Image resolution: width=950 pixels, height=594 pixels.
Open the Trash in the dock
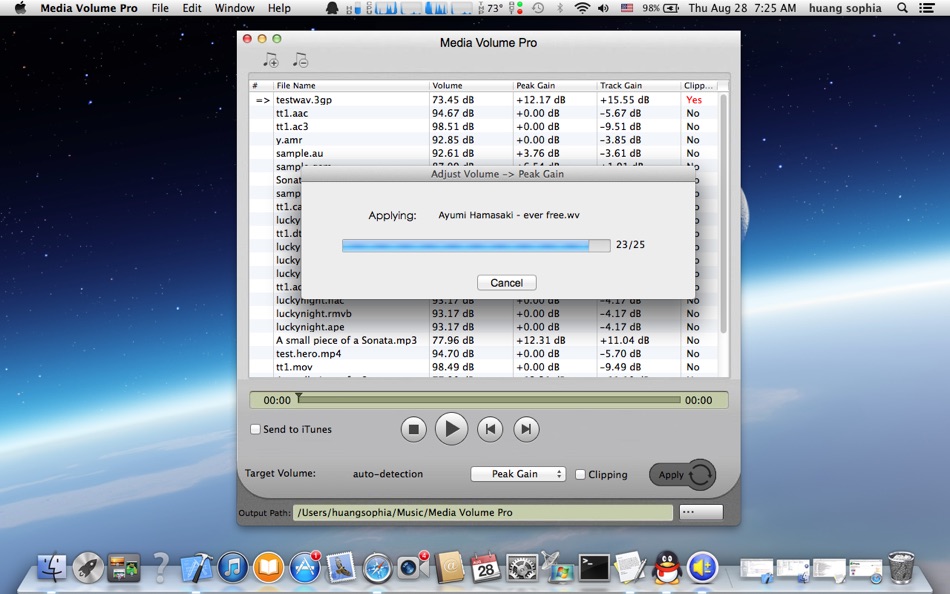[901, 567]
